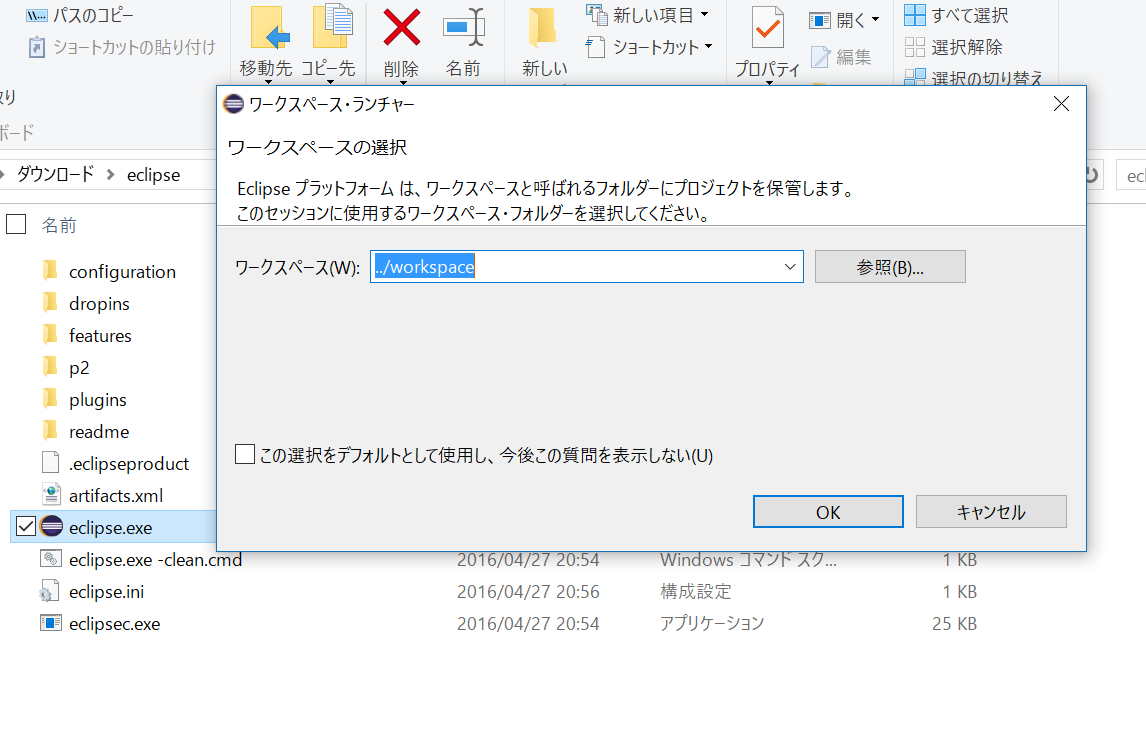Click the すべて選択 select-all icon
The image size is (1146, 731).
[916, 15]
